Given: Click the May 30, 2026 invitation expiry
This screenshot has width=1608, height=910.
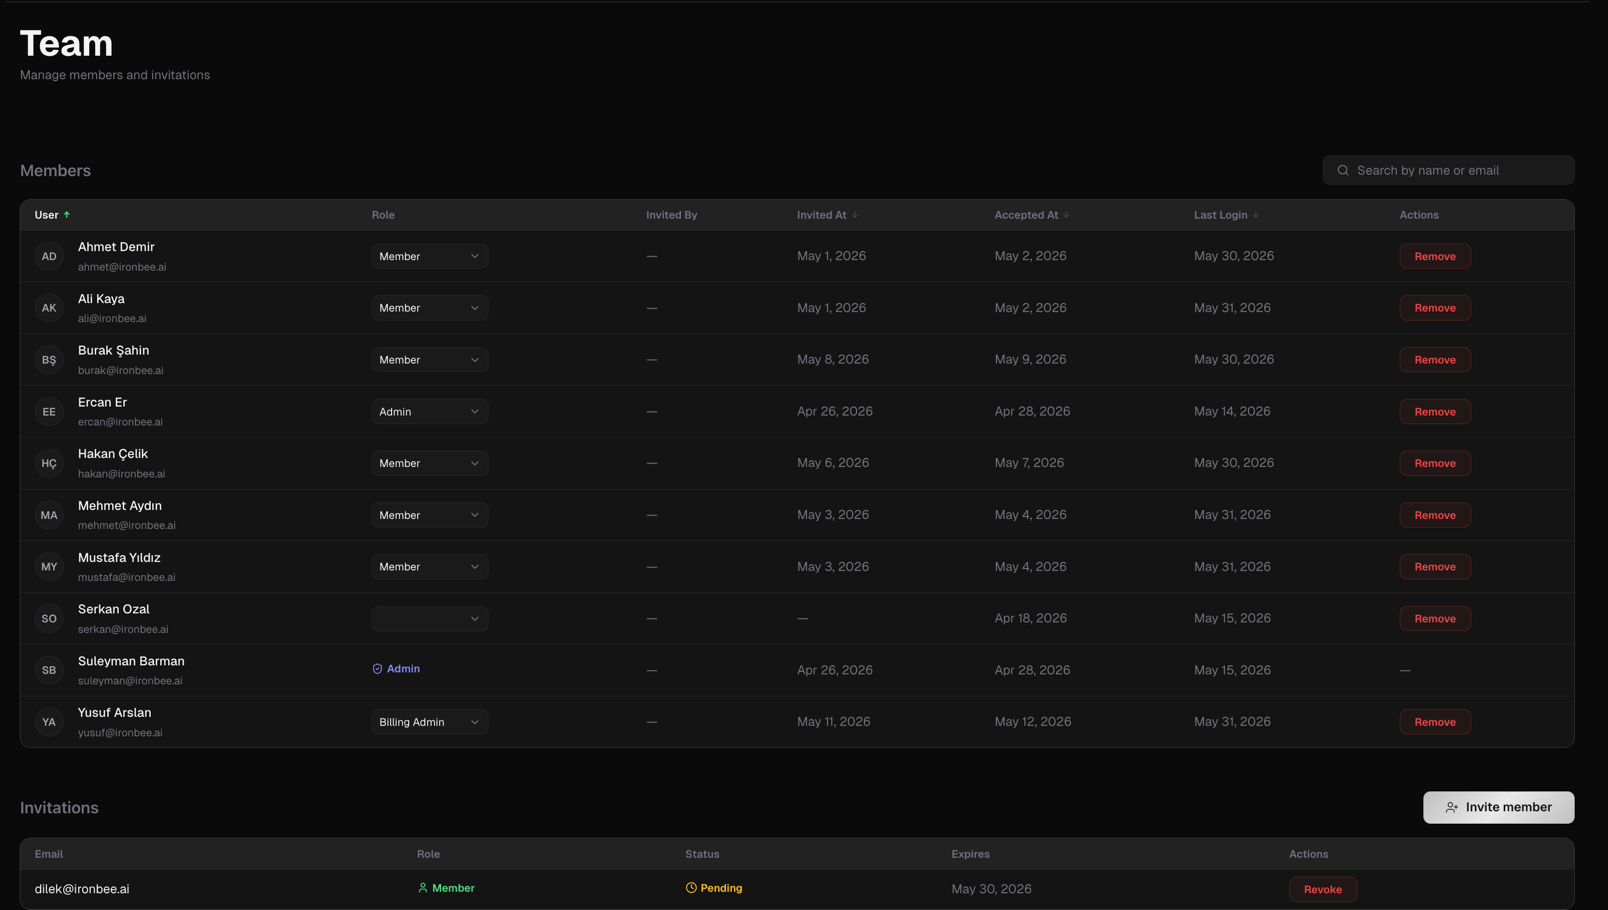Looking at the screenshot, I should [x=991, y=889].
